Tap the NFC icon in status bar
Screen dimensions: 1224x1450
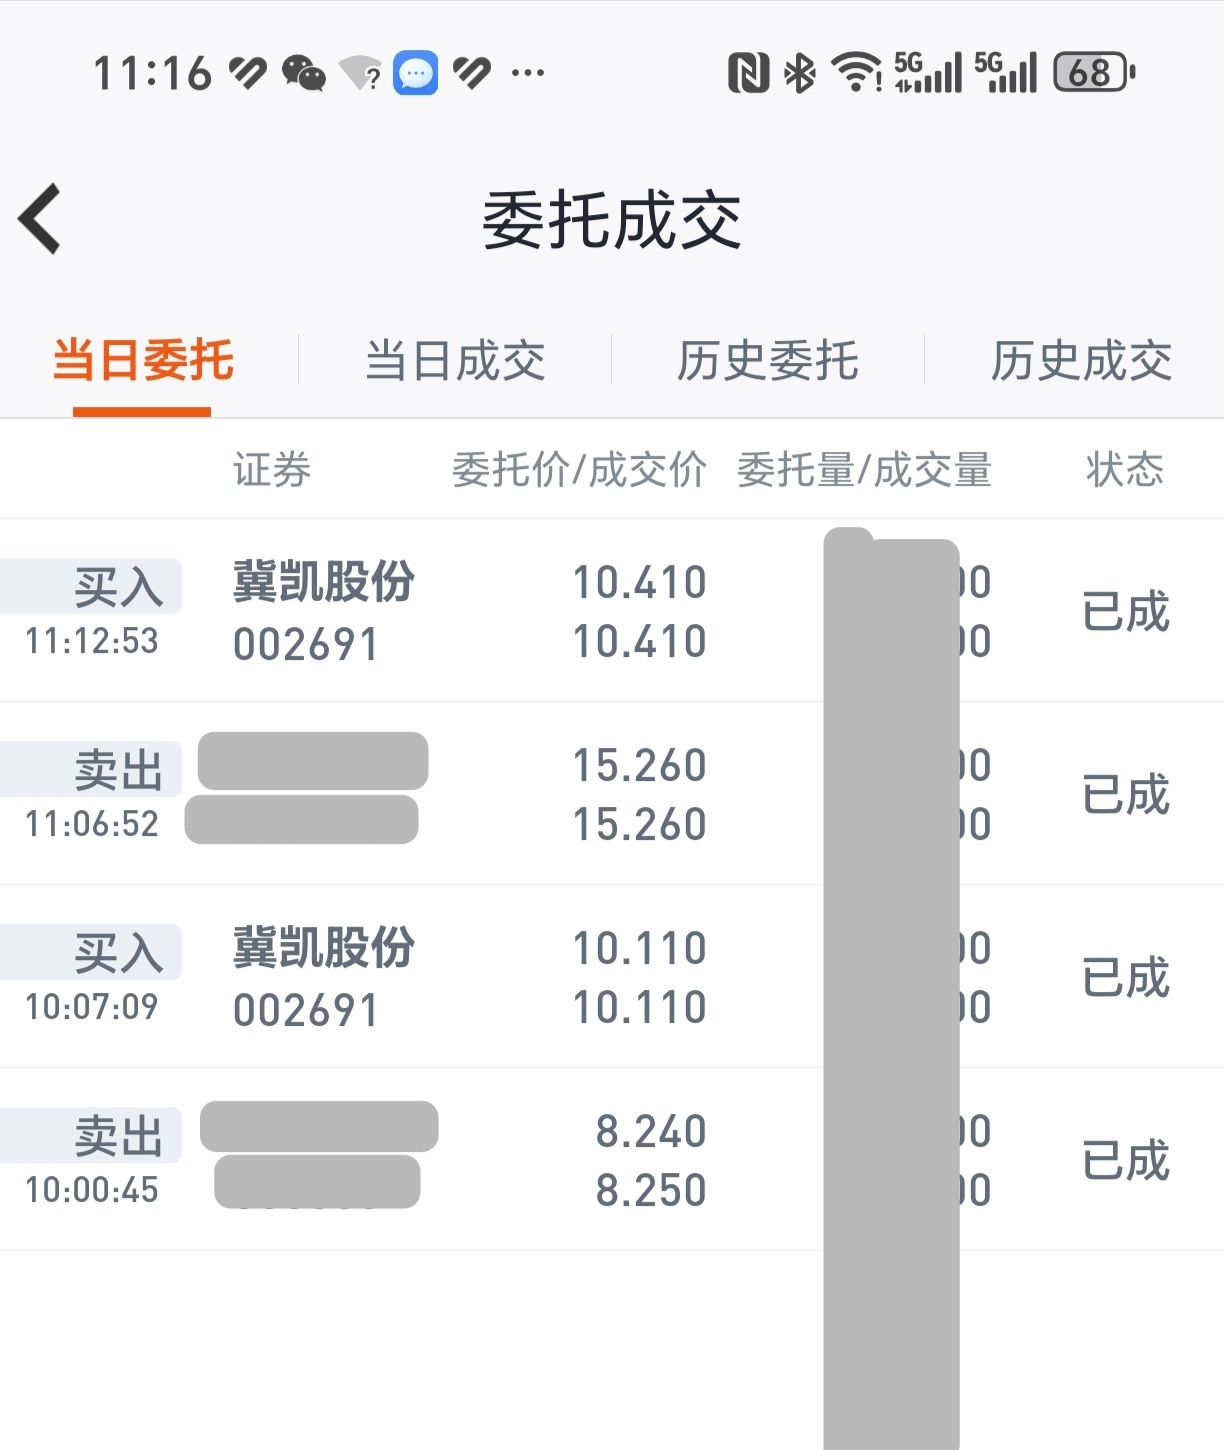click(748, 73)
